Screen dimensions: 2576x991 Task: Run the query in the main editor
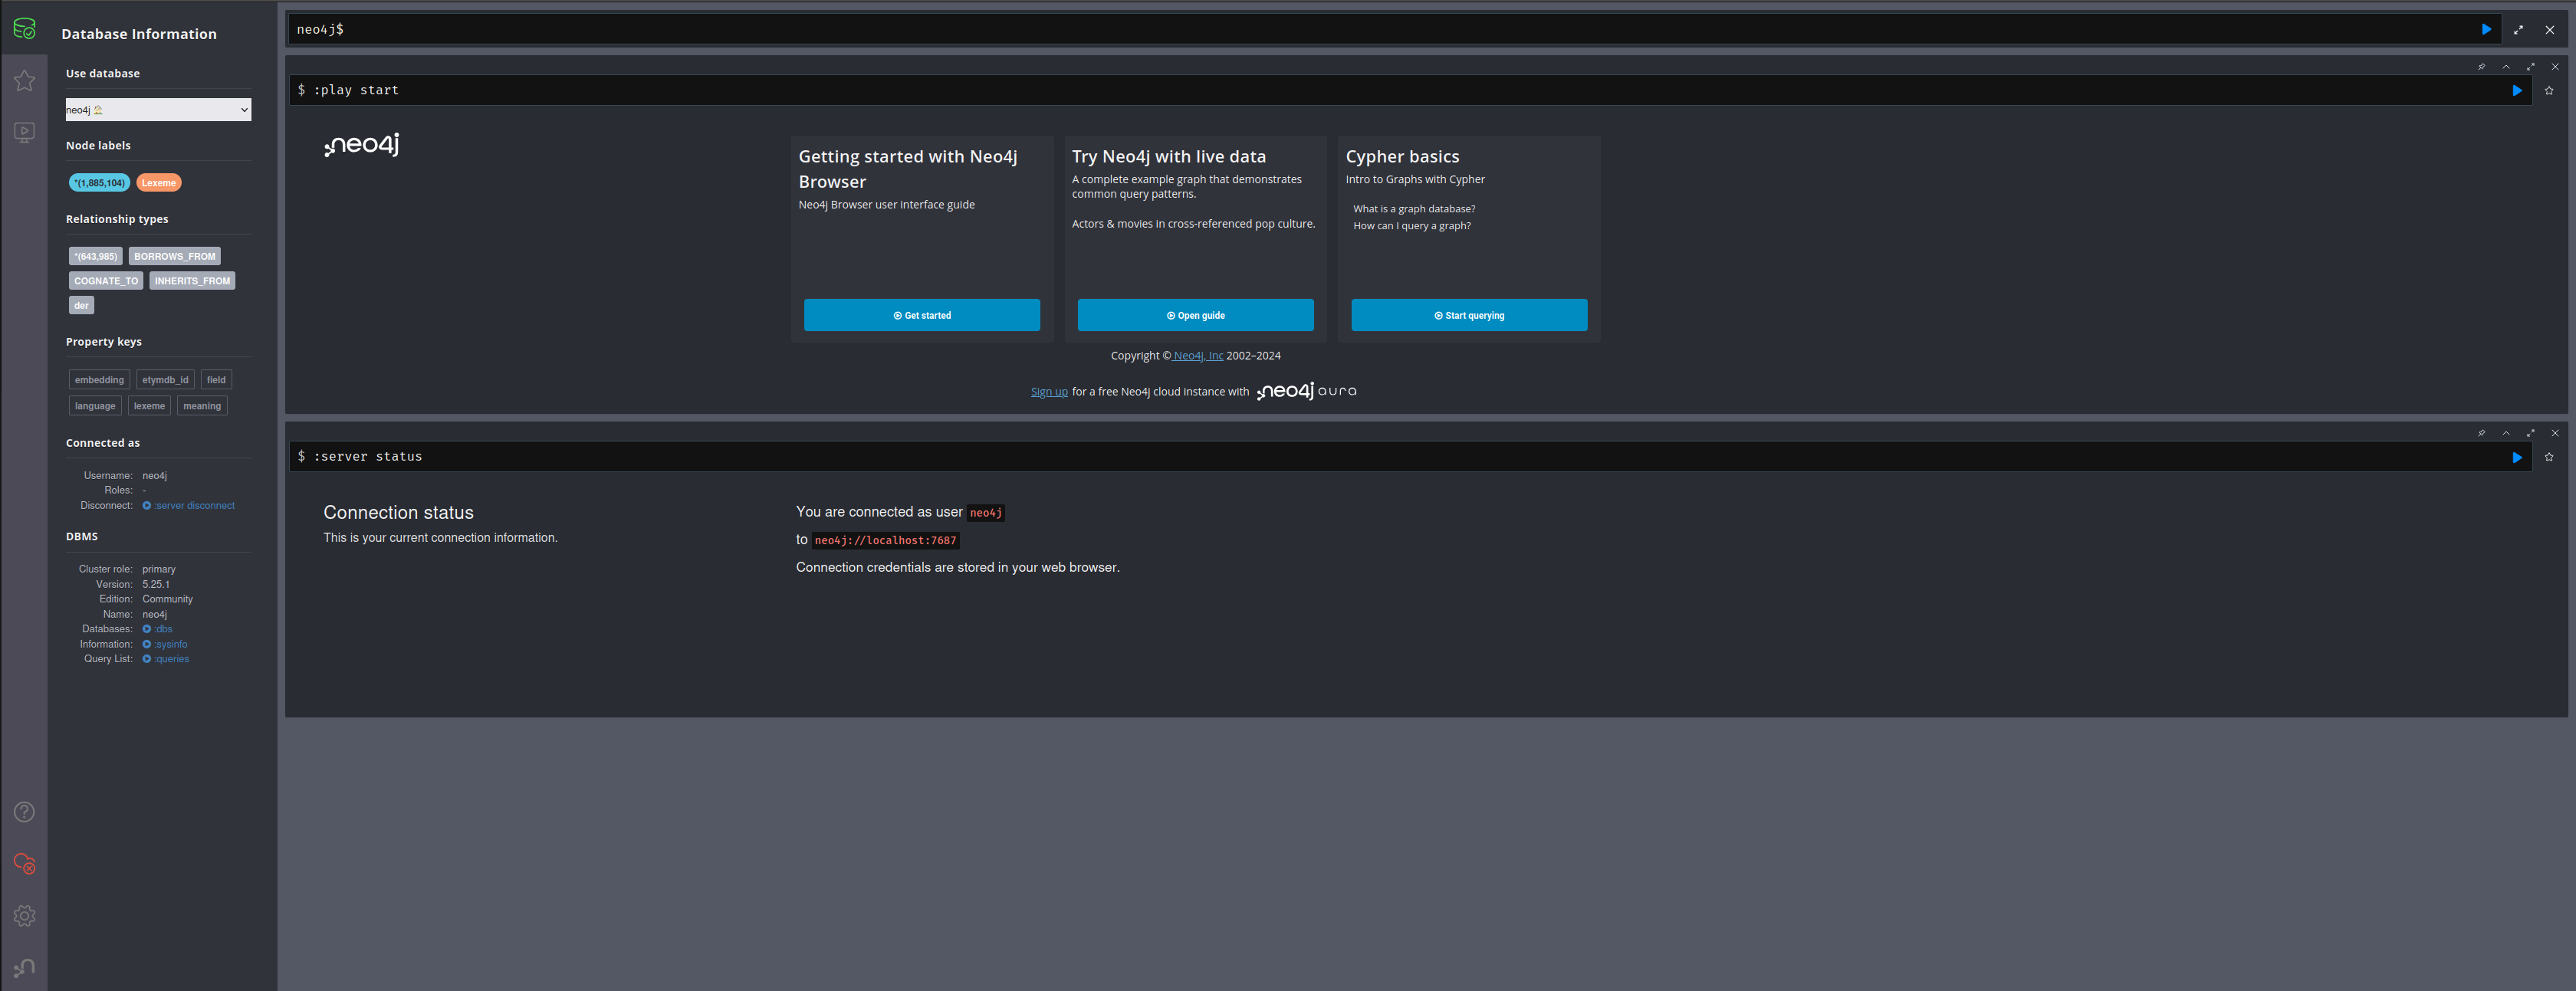2486,30
